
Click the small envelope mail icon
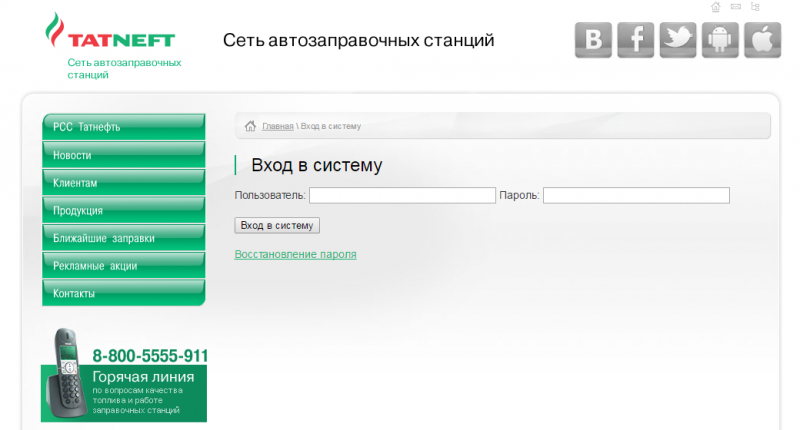[x=736, y=7]
